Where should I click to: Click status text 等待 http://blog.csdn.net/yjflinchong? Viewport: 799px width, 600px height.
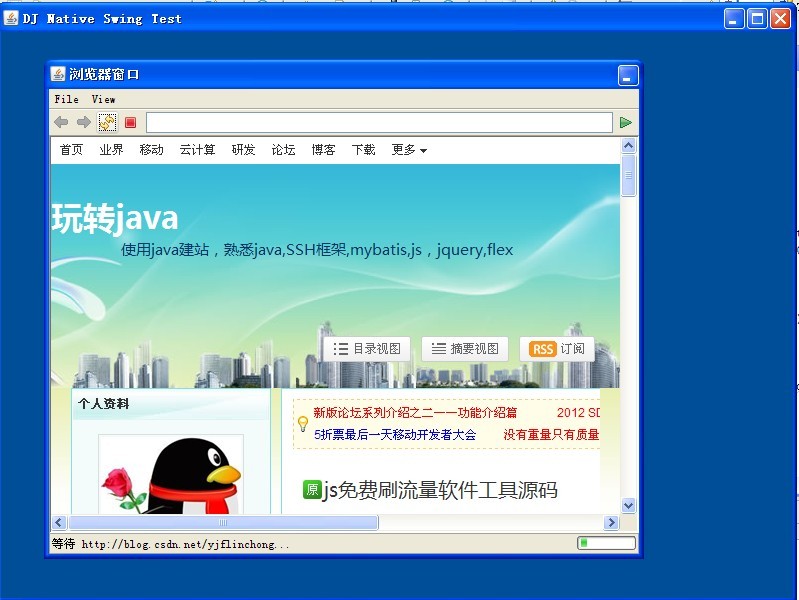(x=170, y=544)
